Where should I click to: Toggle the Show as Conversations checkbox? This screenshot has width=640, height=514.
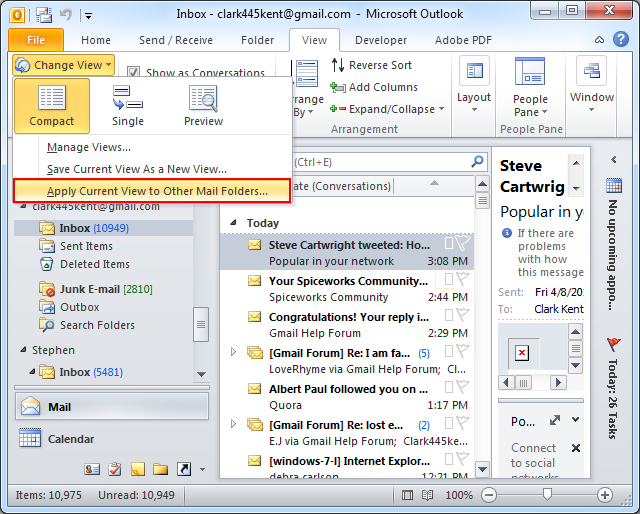[x=133, y=72]
